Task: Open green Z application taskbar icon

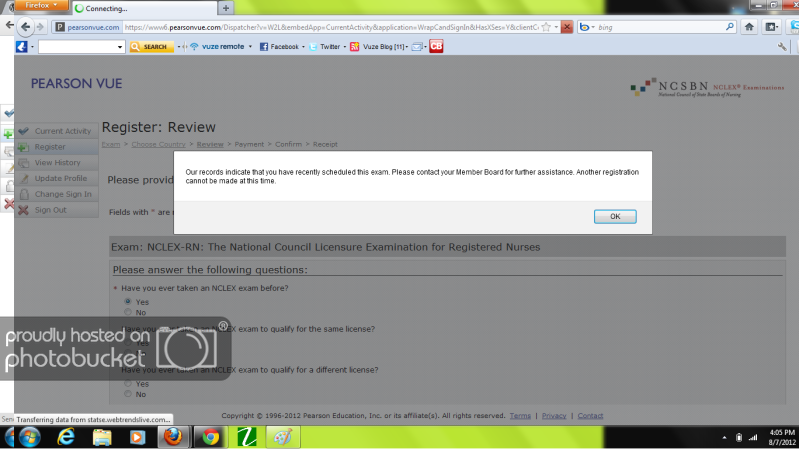Action: click(247, 437)
